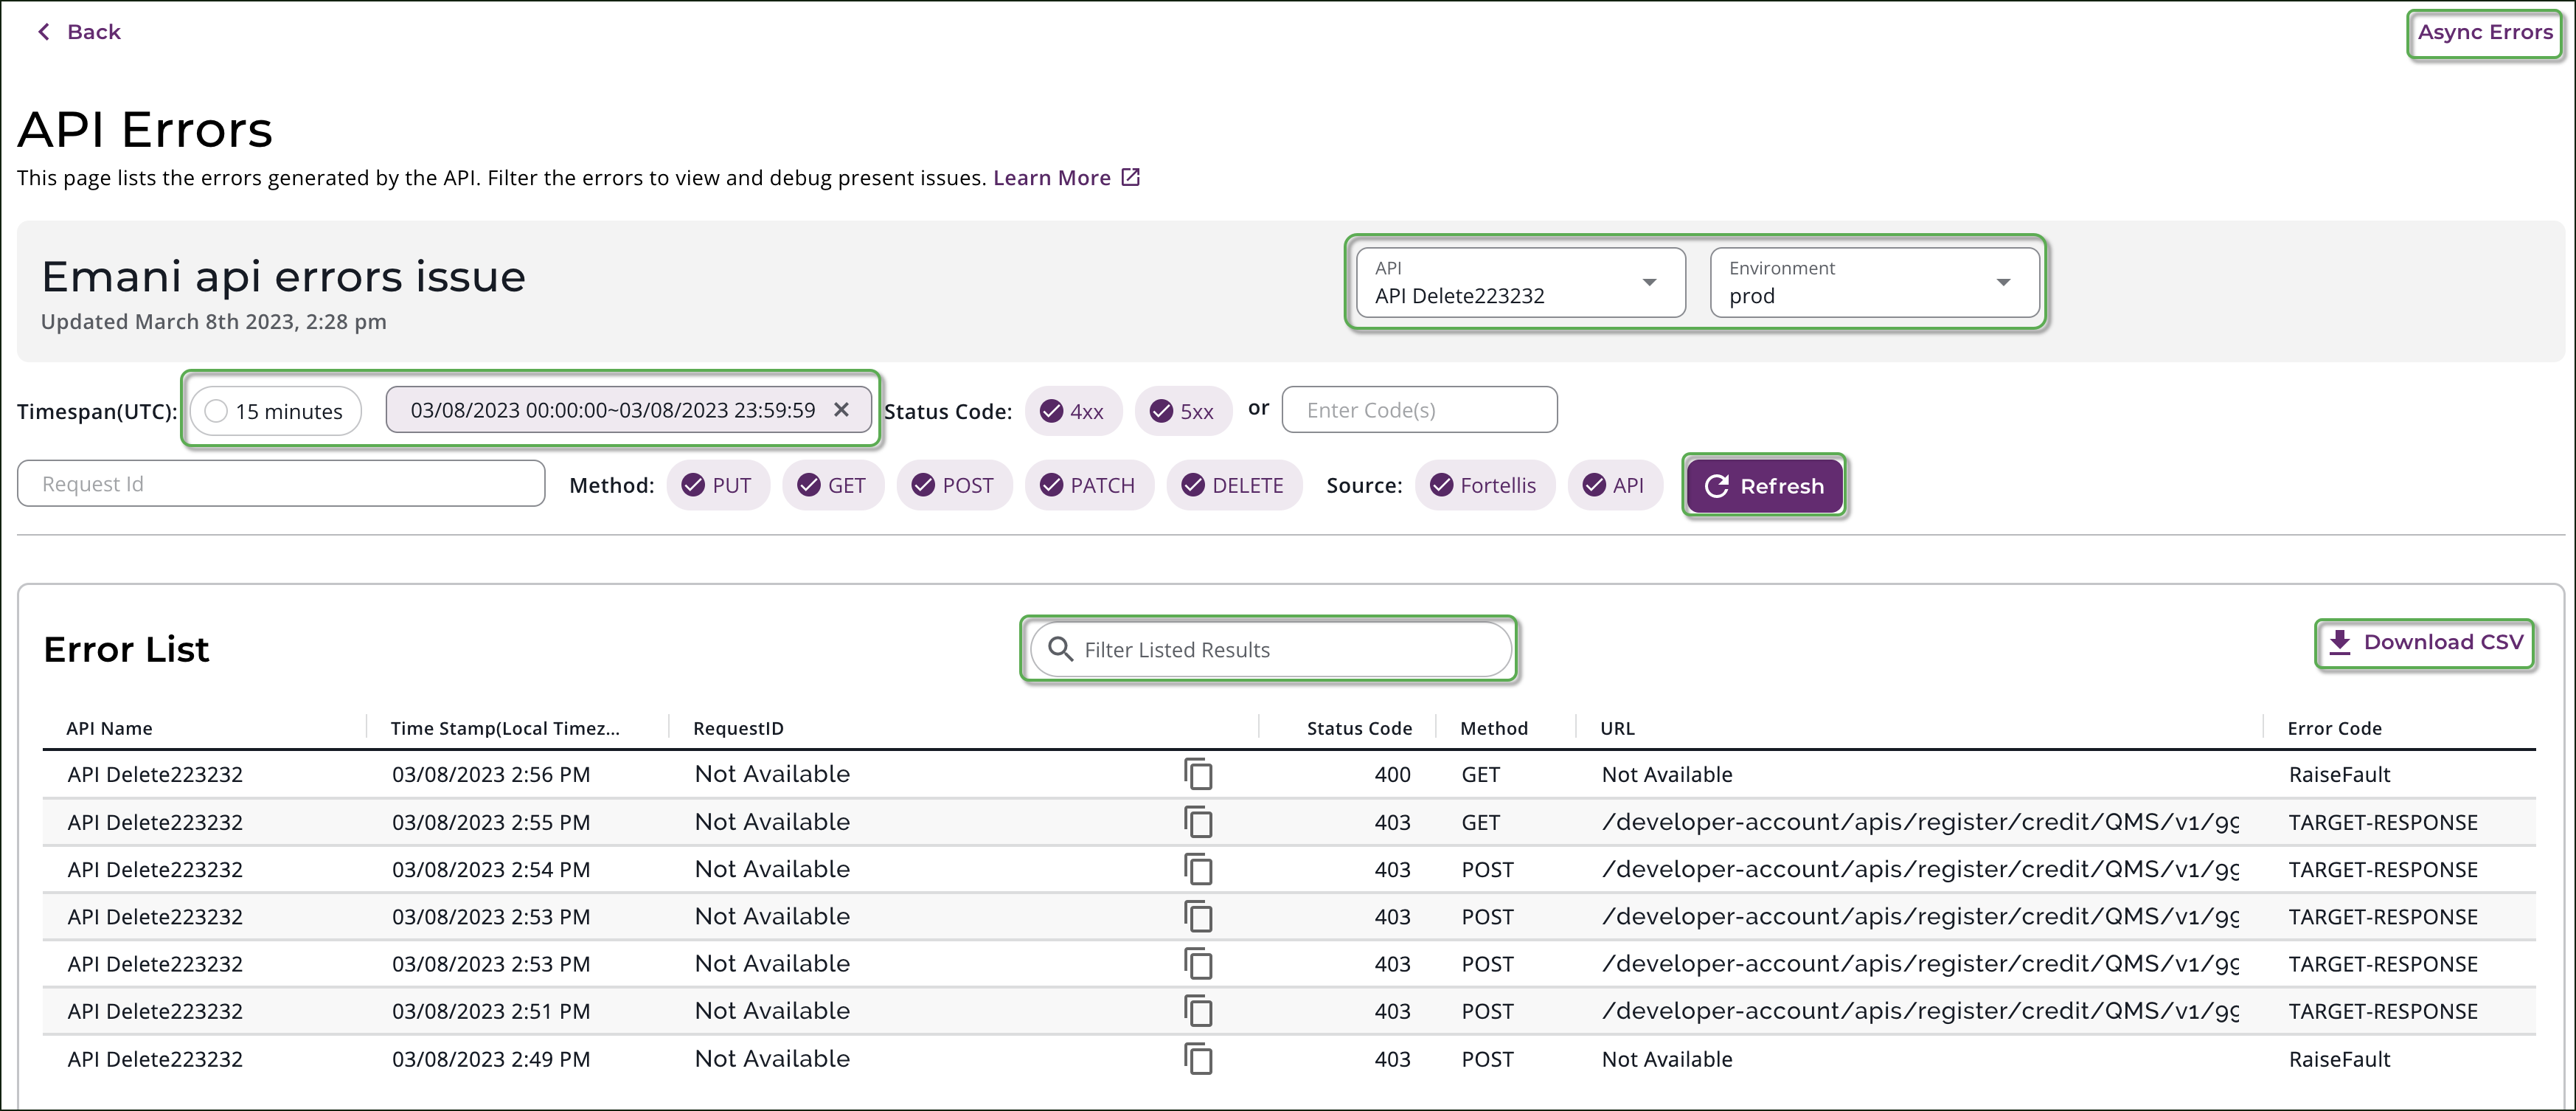This screenshot has width=2576, height=1111.
Task: Toggle the GET method filter chip
Action: click(x=833, y=485)
